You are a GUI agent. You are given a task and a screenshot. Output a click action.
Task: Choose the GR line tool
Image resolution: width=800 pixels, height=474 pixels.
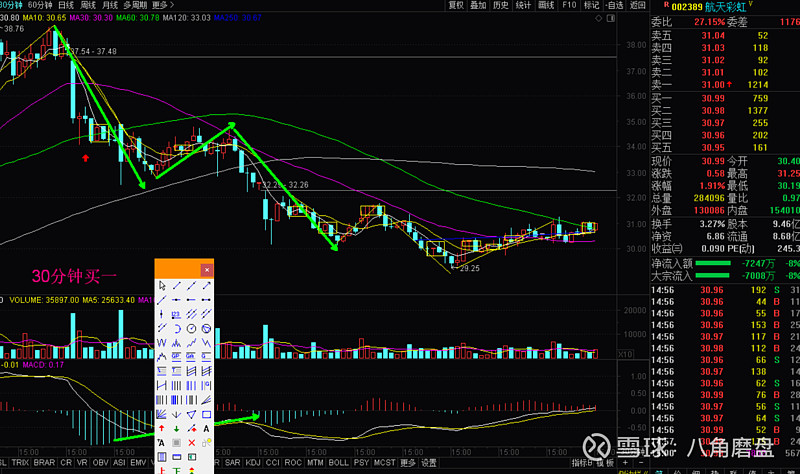(191, 357)
